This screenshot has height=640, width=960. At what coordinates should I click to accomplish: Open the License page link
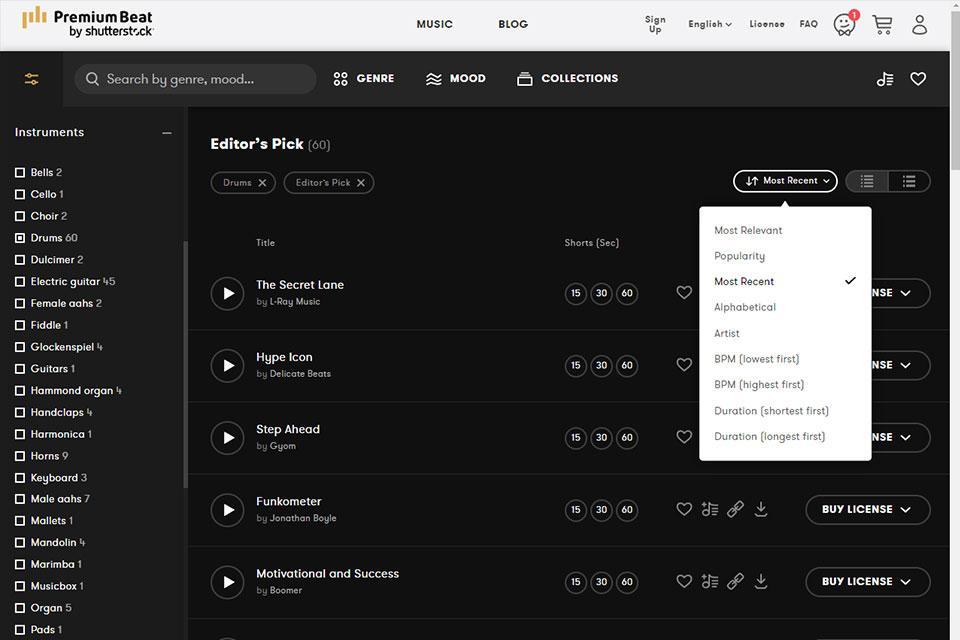click(x=767, y=24)
